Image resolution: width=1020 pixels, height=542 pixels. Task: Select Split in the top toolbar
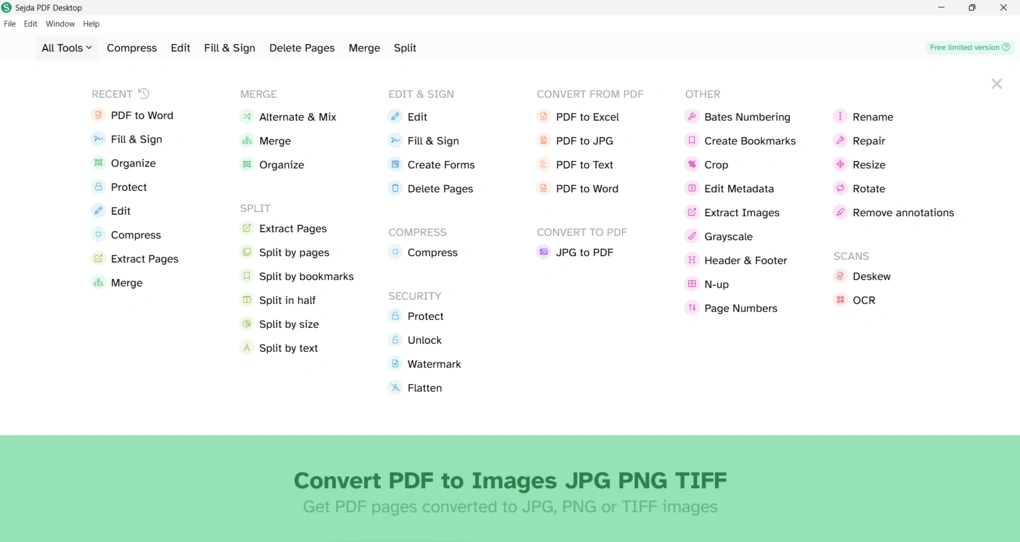[x=405, y=47]
